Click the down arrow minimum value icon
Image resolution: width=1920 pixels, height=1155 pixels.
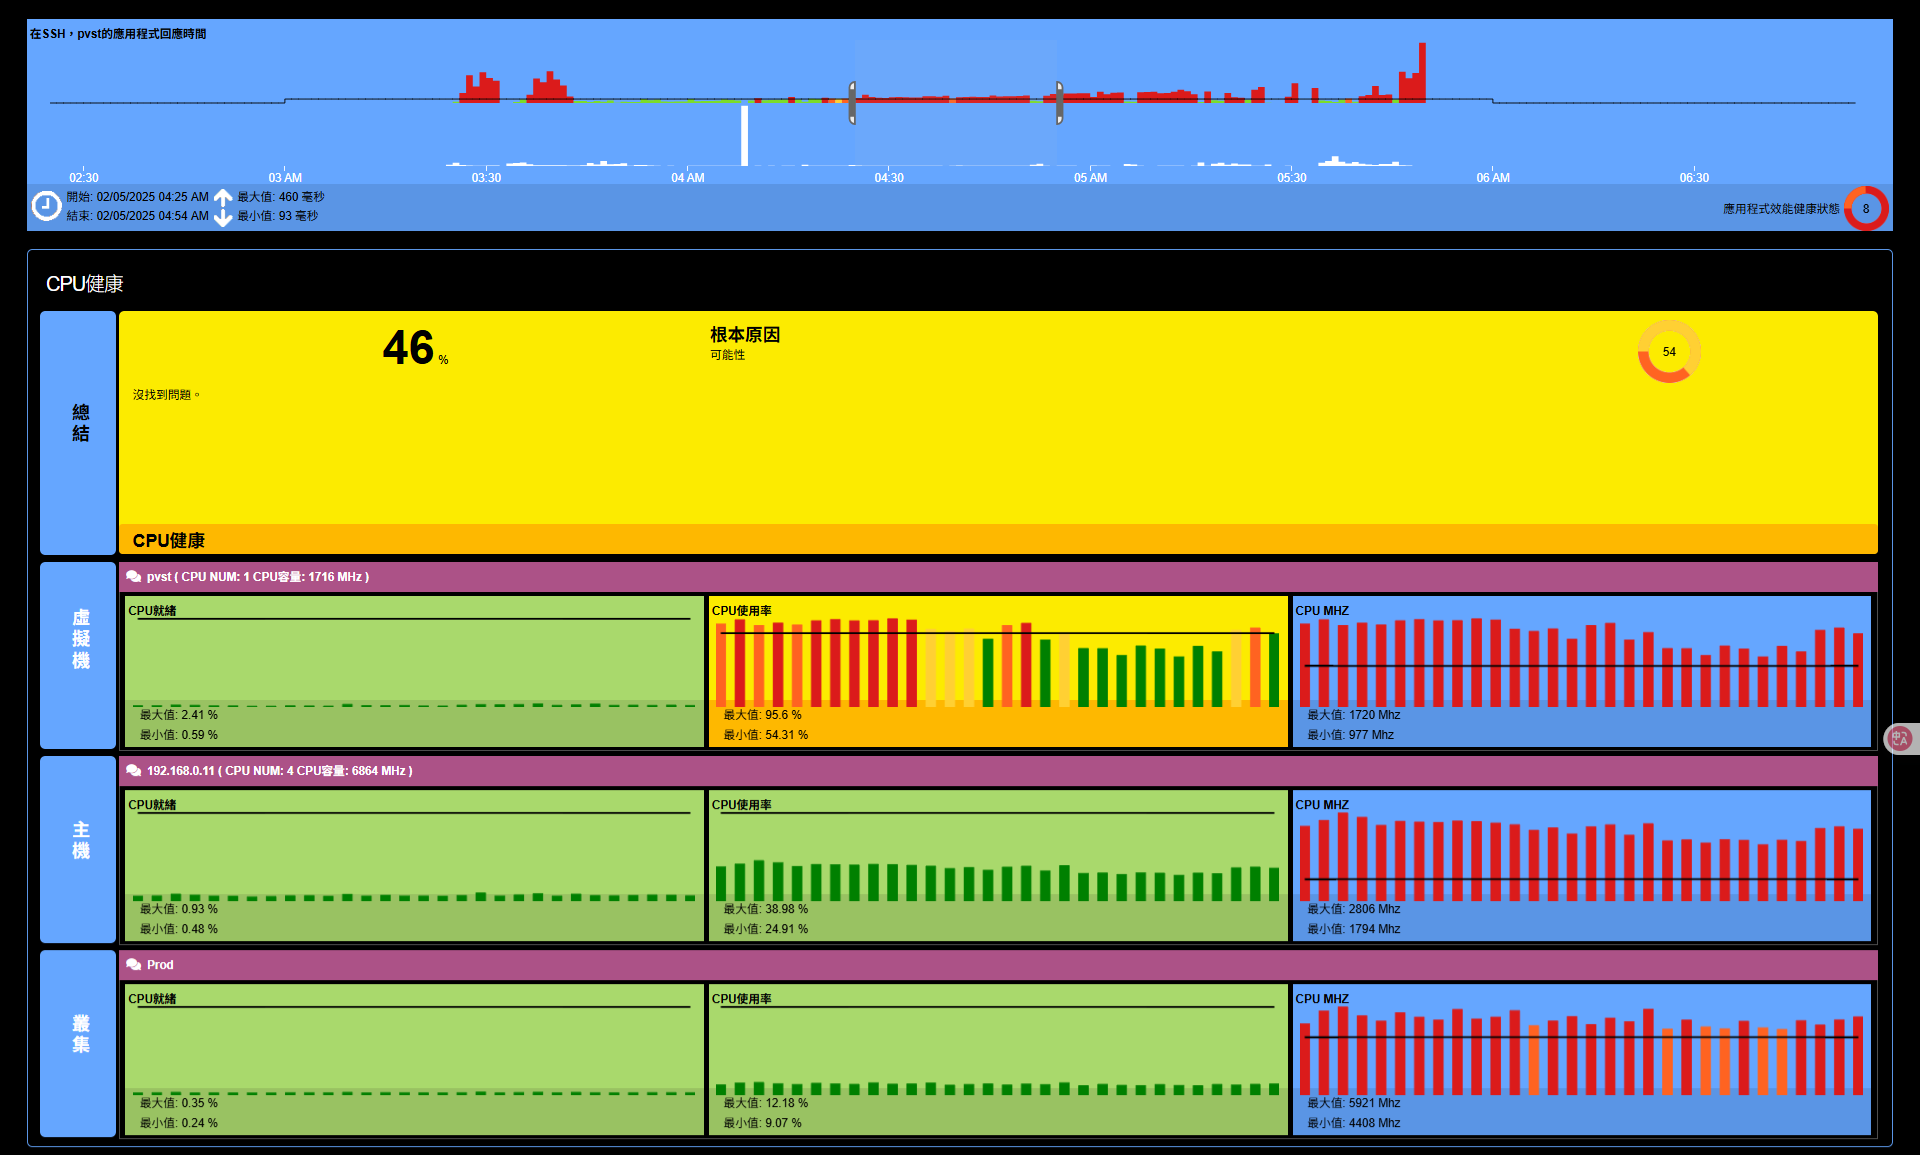click(x=223, y=216)
